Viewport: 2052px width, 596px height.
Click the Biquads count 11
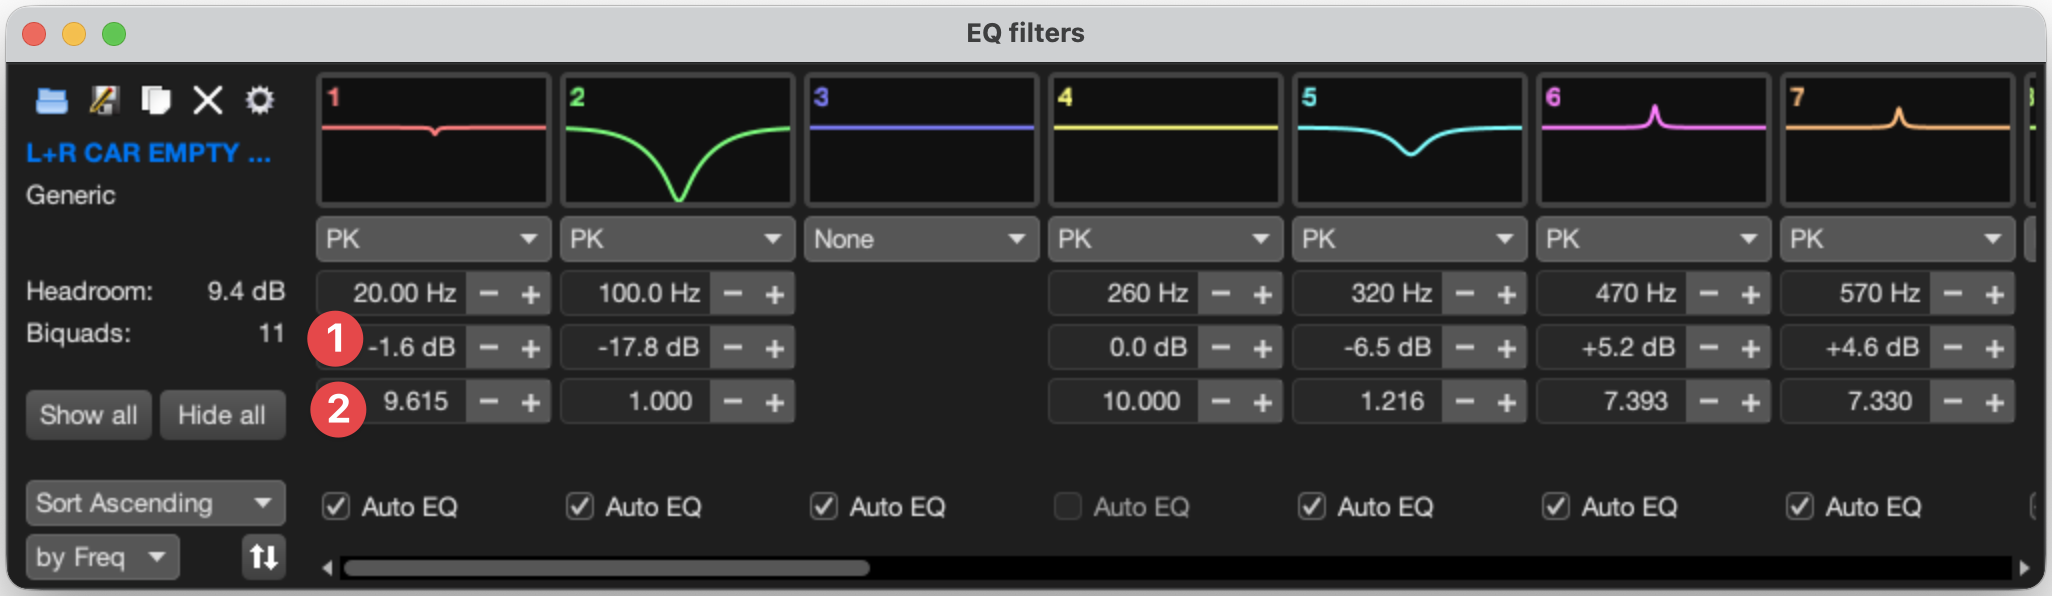[271, 333]
